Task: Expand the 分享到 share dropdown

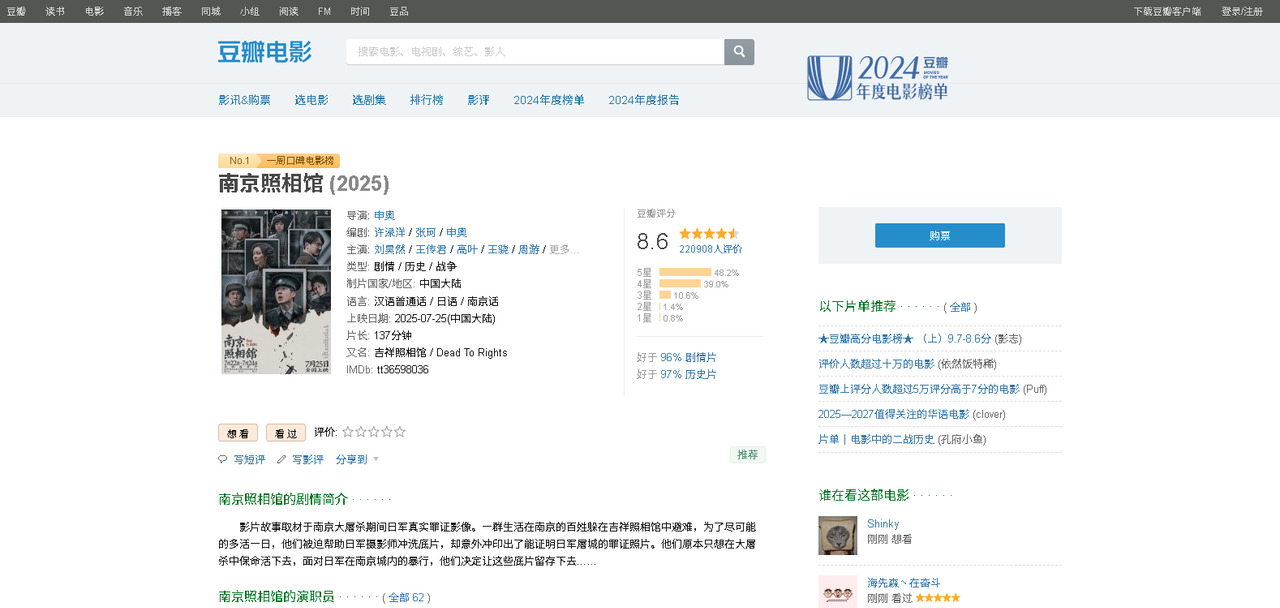Action: [357, 460]
